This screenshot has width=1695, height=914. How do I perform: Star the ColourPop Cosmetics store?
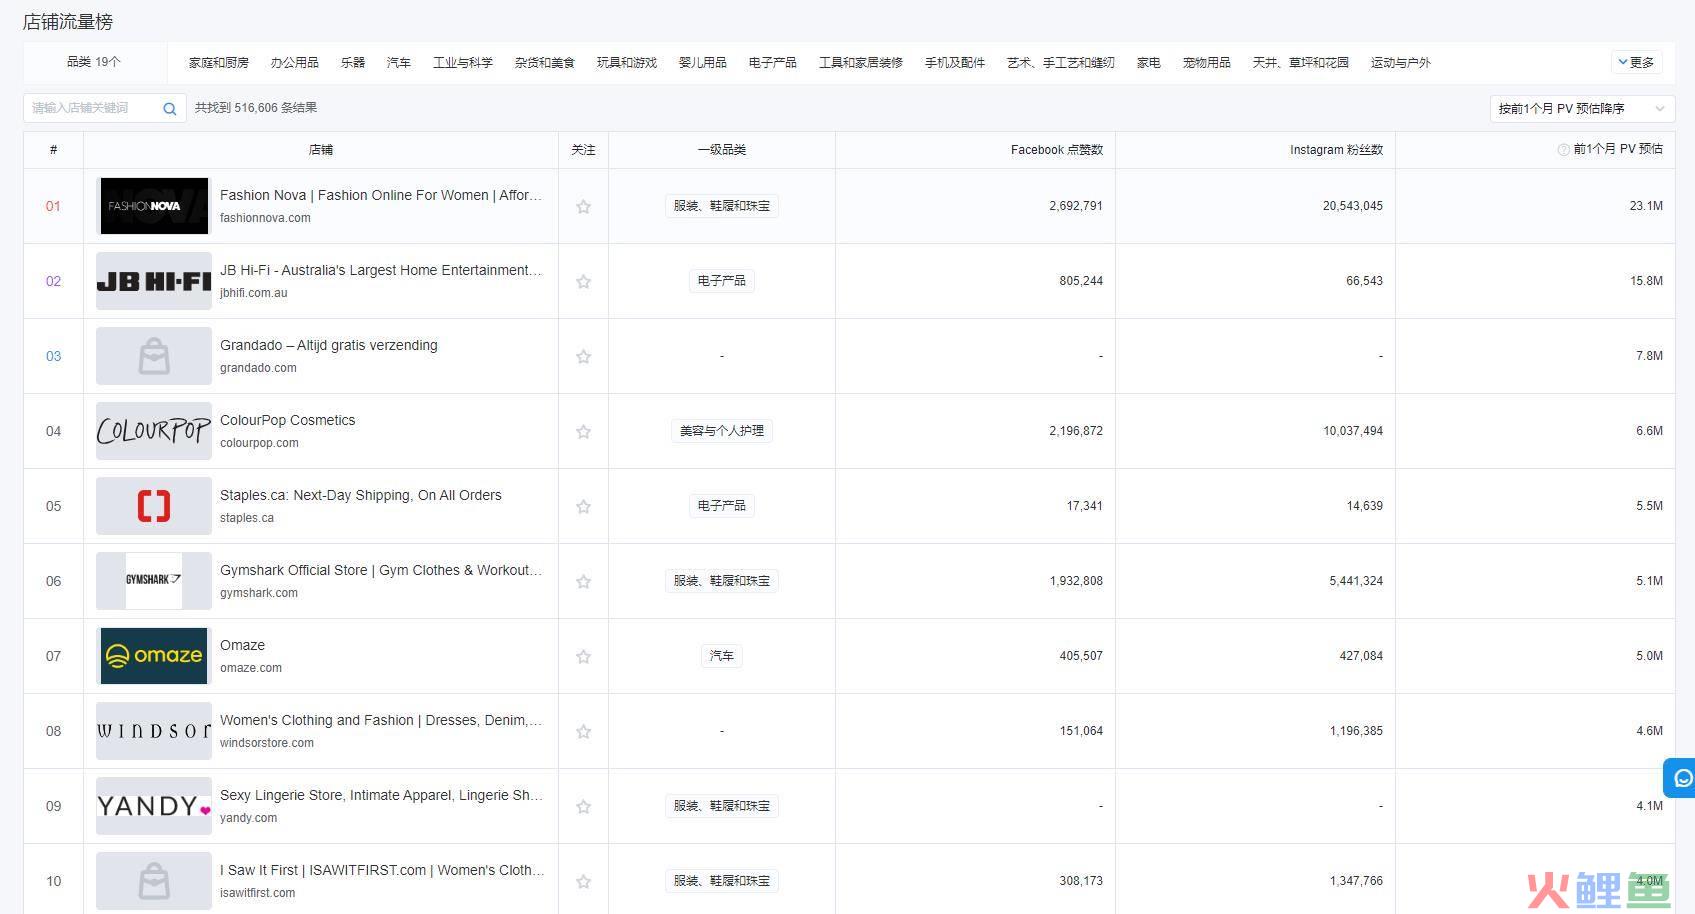(583, 431)
